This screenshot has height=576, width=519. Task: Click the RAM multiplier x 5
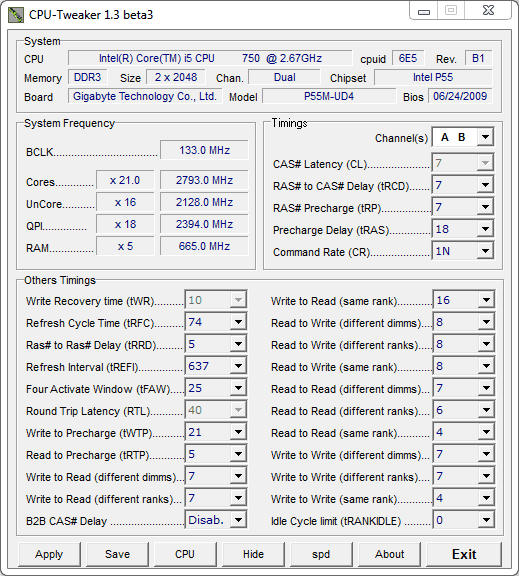125,246
